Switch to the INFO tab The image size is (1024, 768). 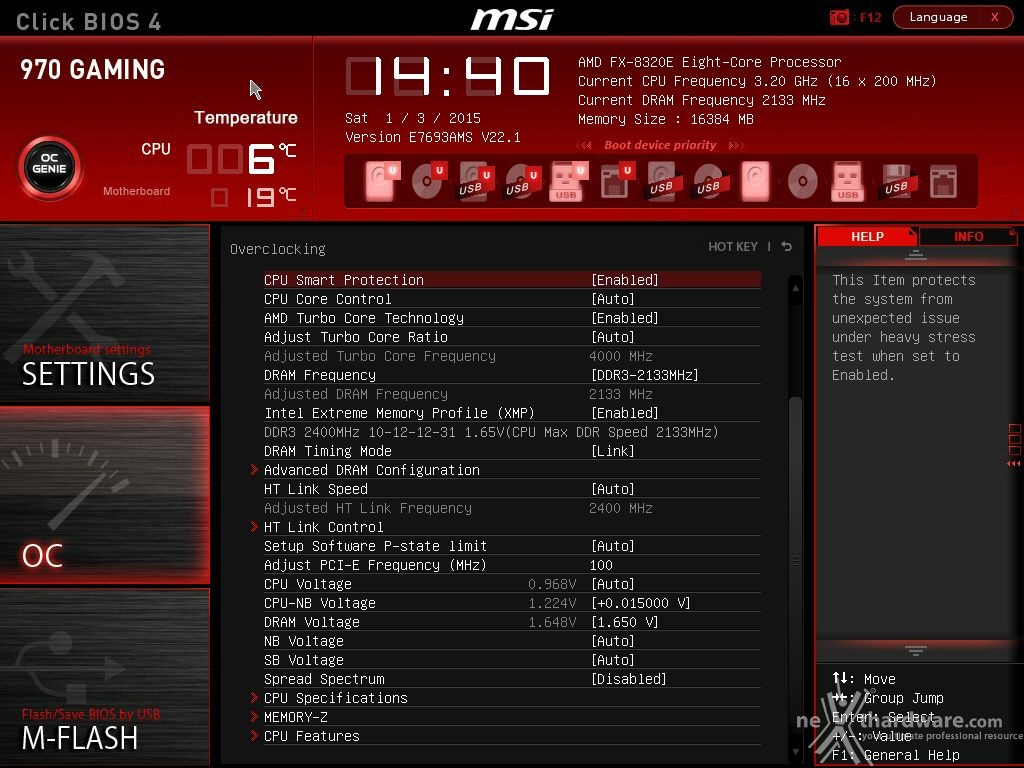(968, 236)
